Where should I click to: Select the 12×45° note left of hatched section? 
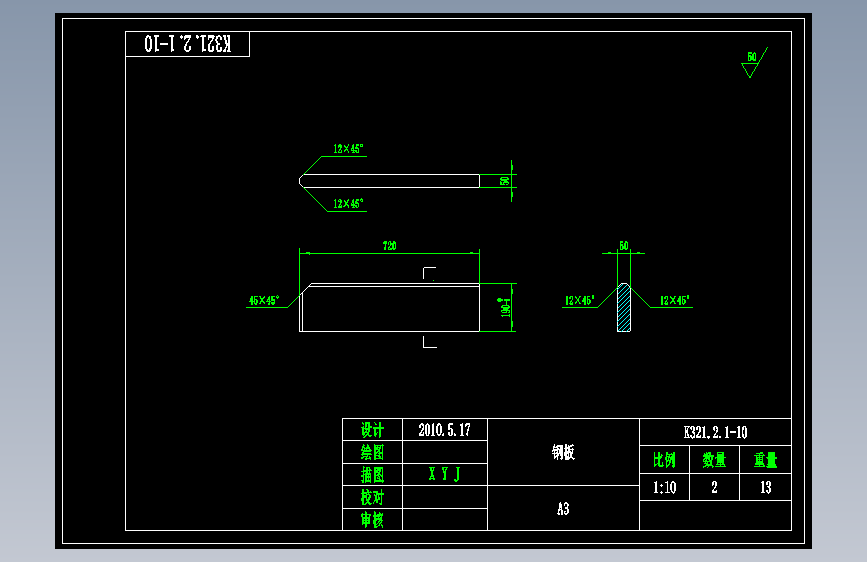point(579,300)
